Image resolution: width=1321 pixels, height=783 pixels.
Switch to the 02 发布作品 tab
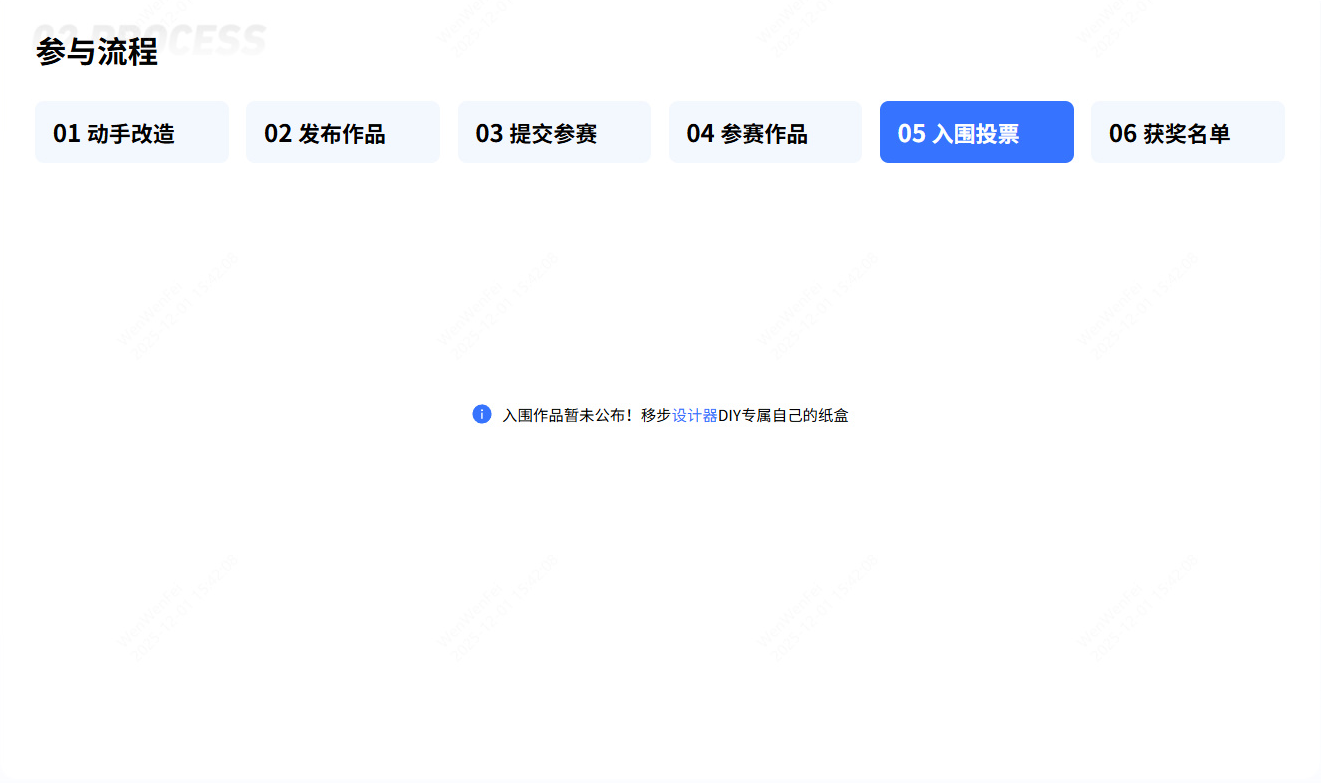pyautogui.click(x=342, y=132)
